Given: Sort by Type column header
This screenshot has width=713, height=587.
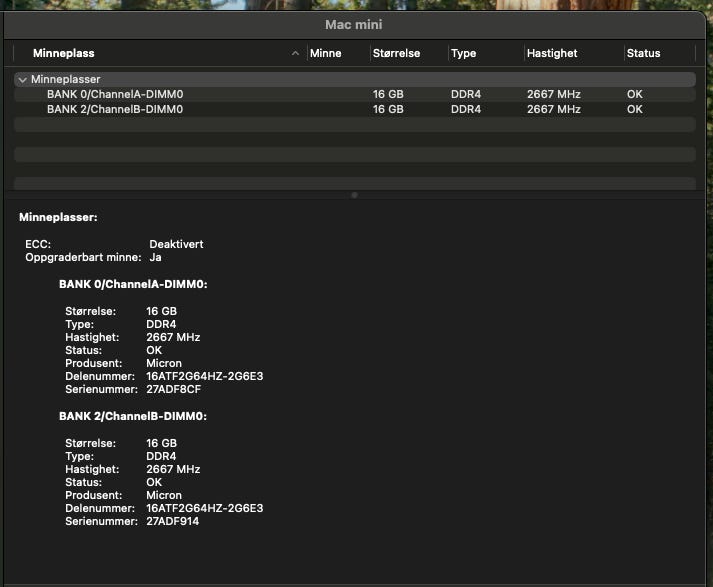Looking at the screenshot, I should tap(463, 53).
